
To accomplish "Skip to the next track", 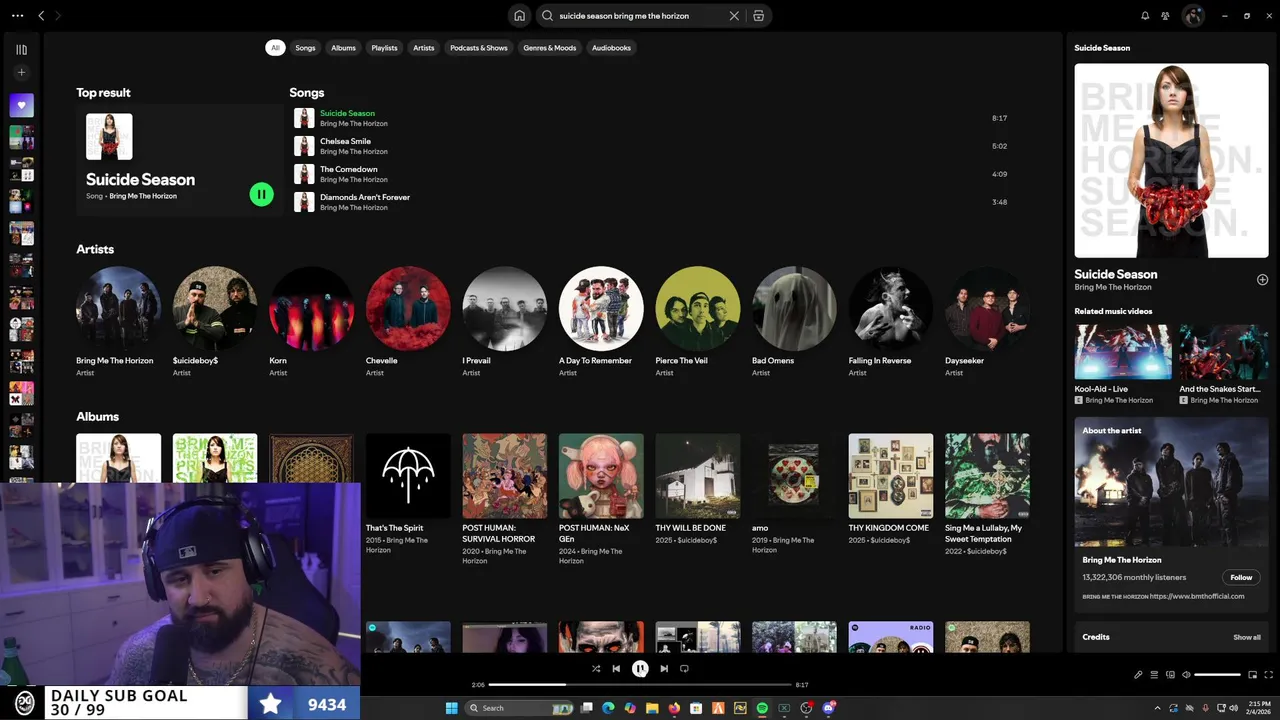I will tap(664, 669).
